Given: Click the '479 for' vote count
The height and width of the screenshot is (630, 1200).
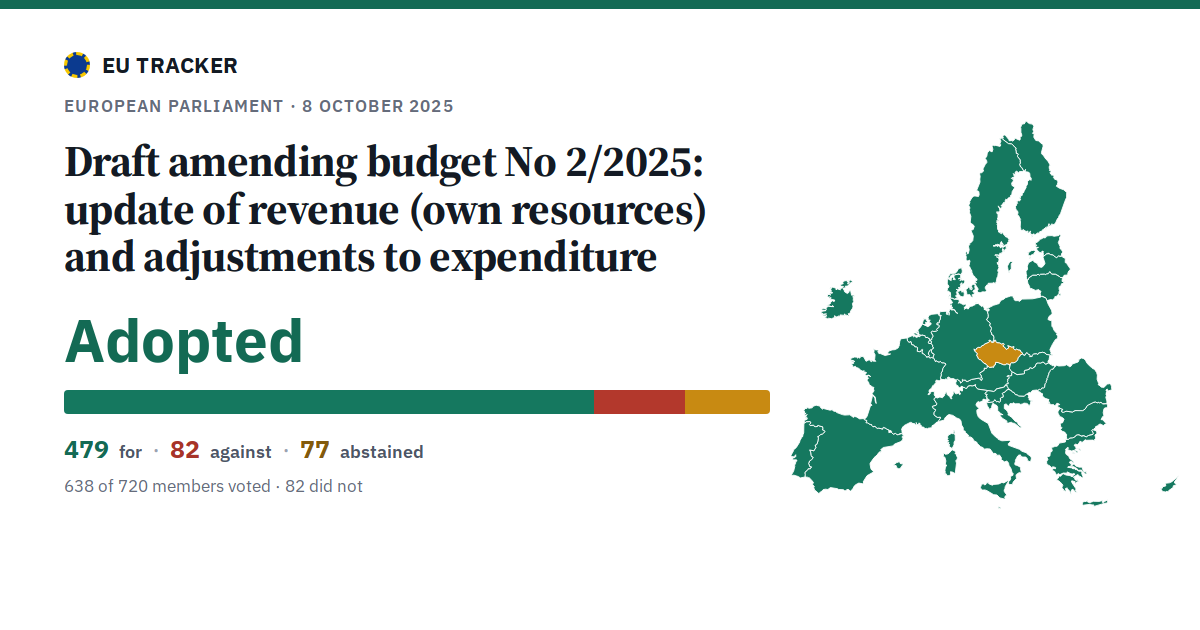Looking at the screenshot, I should [x=103, y=451].
